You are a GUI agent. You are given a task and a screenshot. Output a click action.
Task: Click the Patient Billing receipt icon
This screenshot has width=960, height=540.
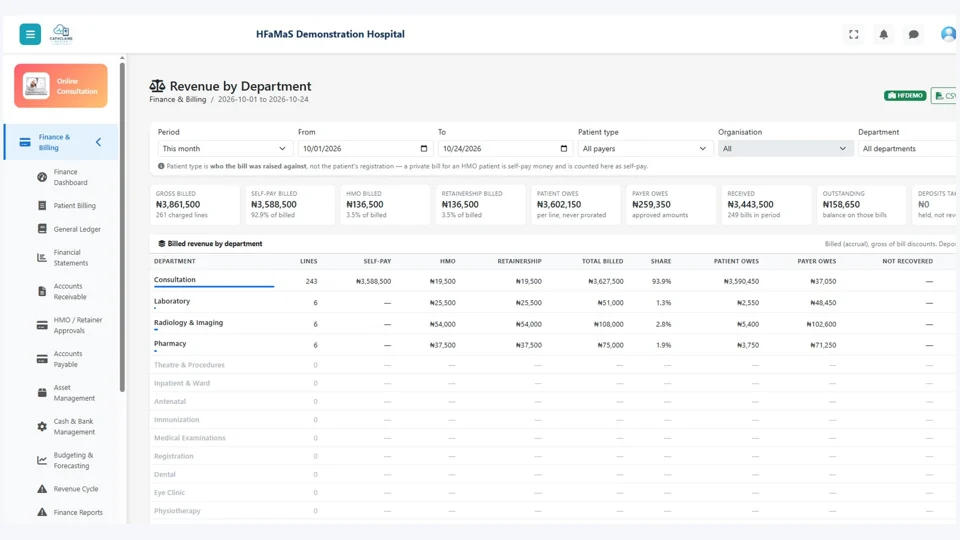pyautogui.click(x=42, y=206)
